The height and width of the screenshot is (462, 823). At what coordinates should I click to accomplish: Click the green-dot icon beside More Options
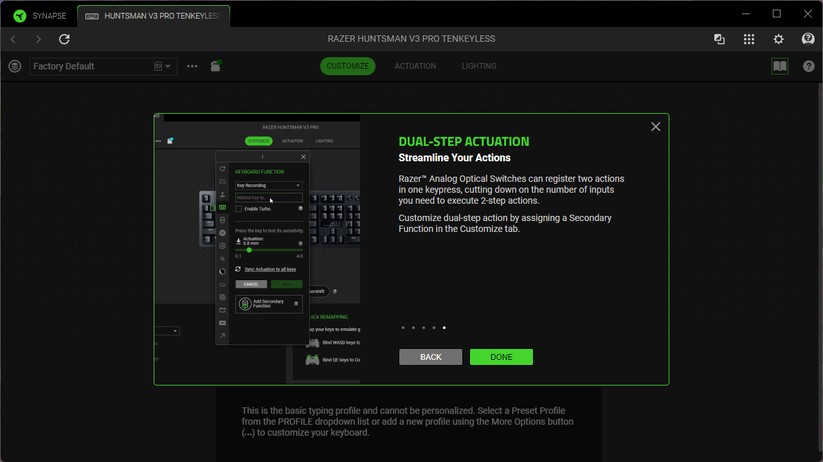click(x=216, y=66)
